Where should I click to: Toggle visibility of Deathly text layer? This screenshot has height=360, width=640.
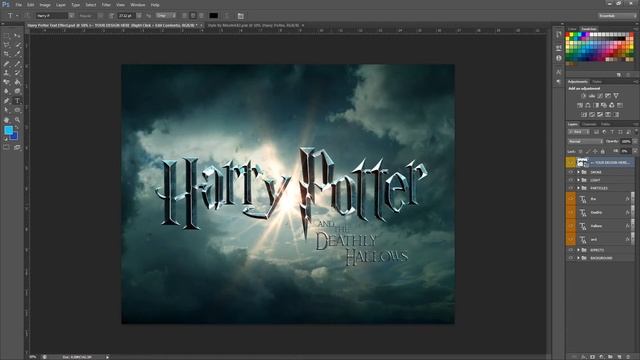coord(571,212)
